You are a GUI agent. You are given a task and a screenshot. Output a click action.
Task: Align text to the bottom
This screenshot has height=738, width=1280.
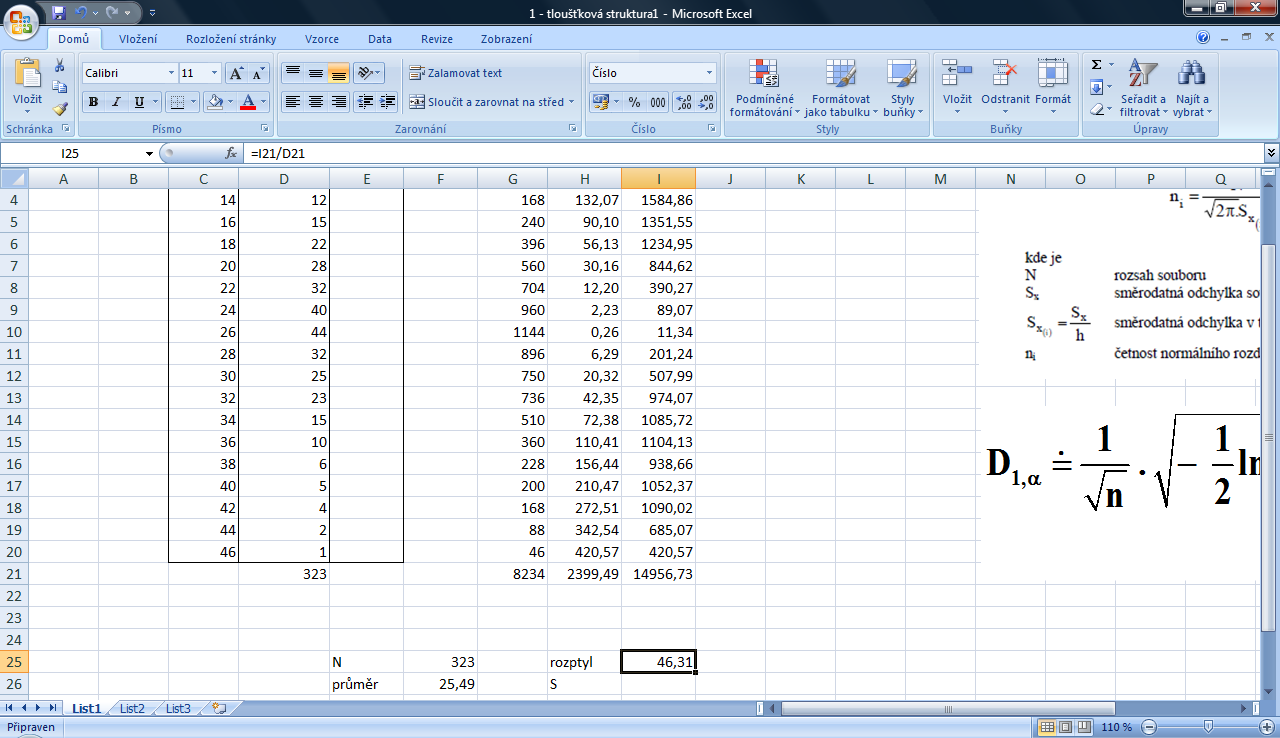(339, 73)
